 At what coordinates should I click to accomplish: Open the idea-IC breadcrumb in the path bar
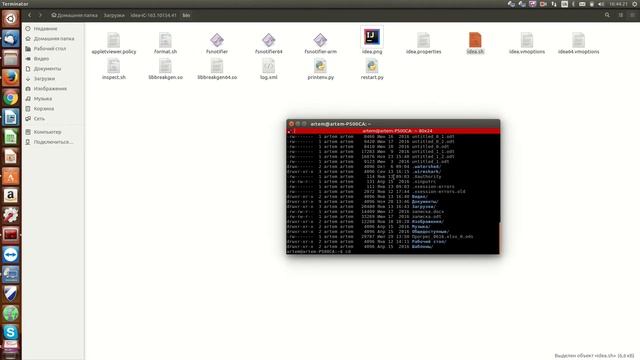[153, 15]
